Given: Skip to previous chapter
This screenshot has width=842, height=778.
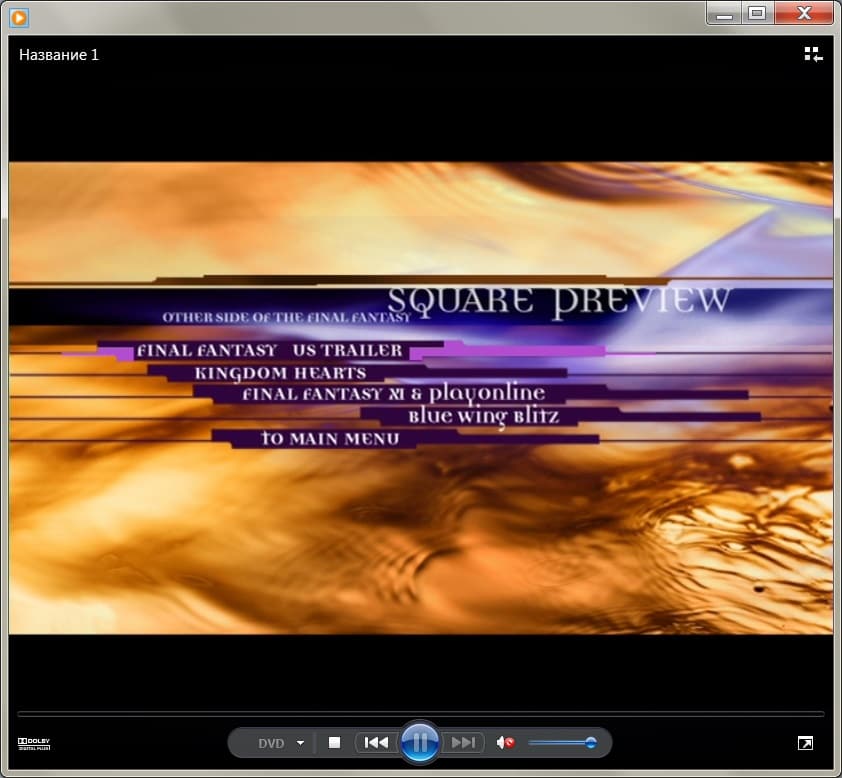Looking at the screenshot, I should (x=376, y=743).
